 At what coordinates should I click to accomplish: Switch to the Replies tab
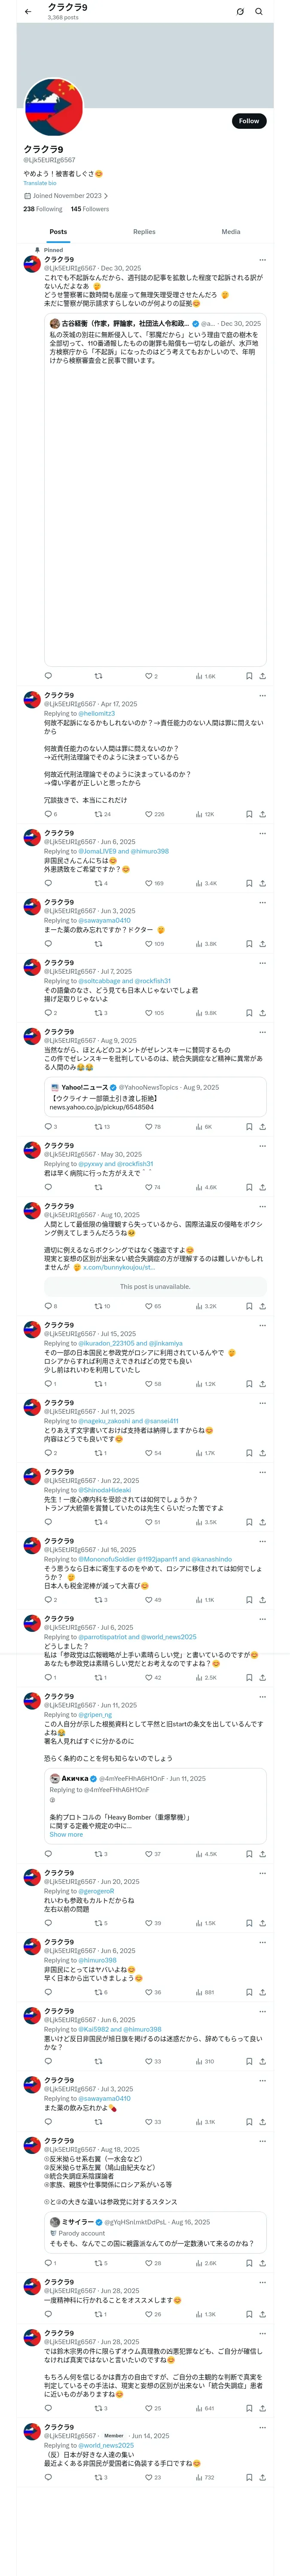pos(144,232)
